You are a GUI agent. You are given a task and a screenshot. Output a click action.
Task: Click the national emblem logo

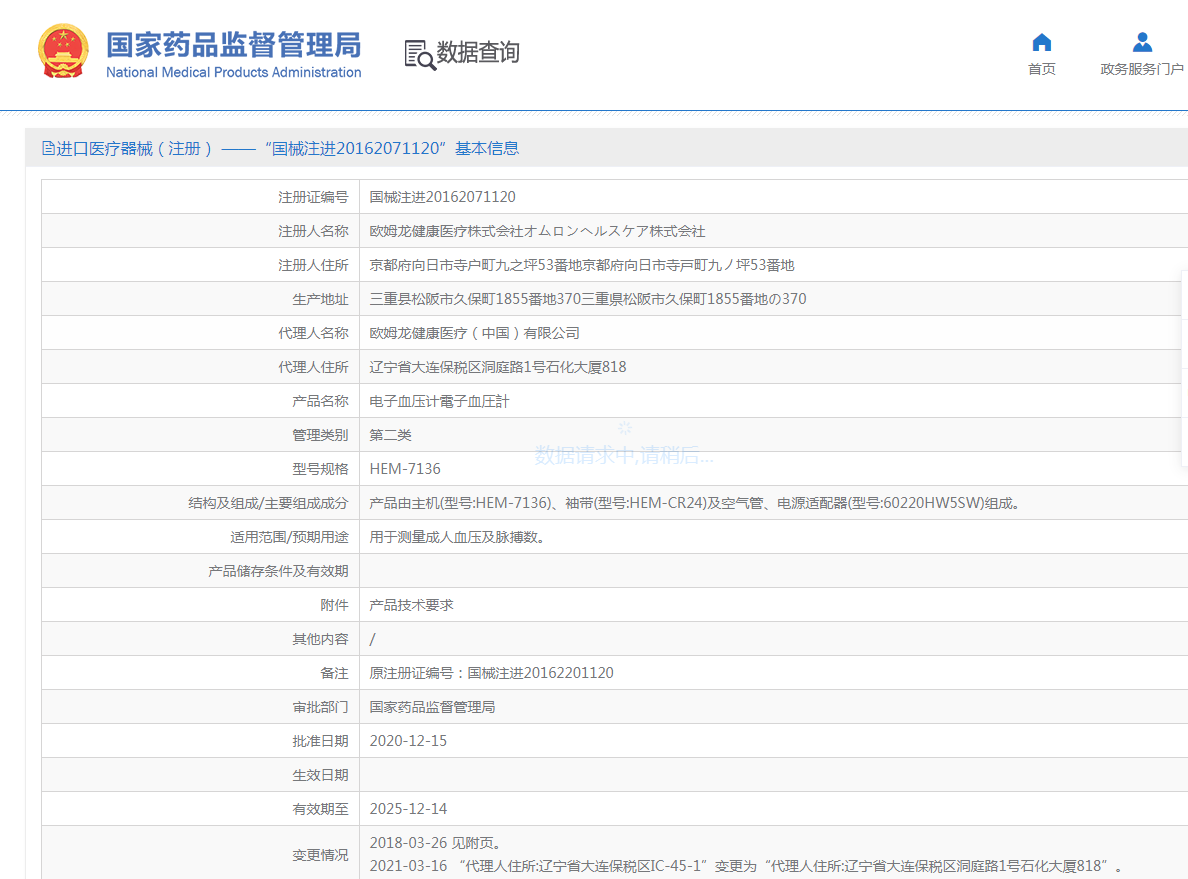64,52
